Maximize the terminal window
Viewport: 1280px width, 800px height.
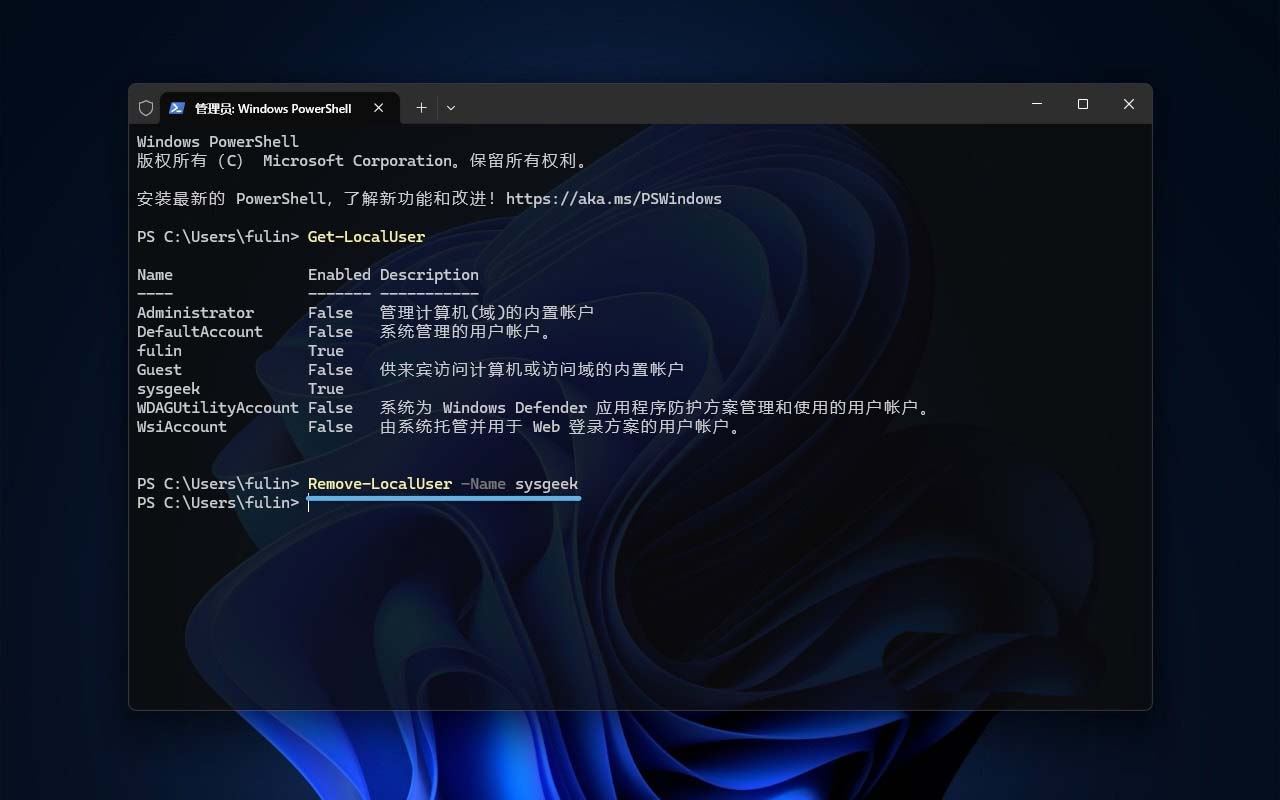tap(1082, 105)
